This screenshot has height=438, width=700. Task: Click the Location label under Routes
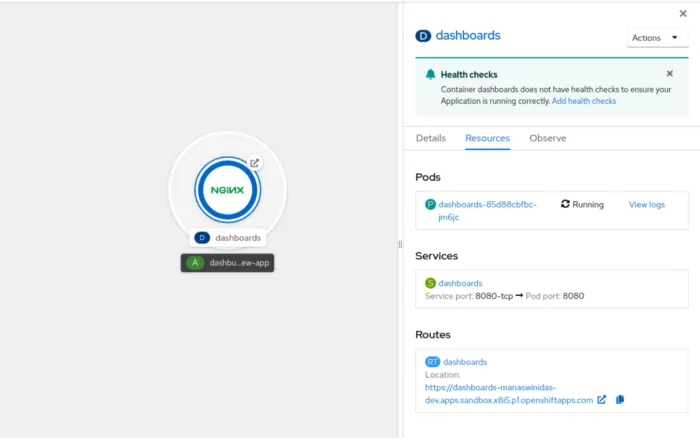pyautogui.click(x=442, y=375)
